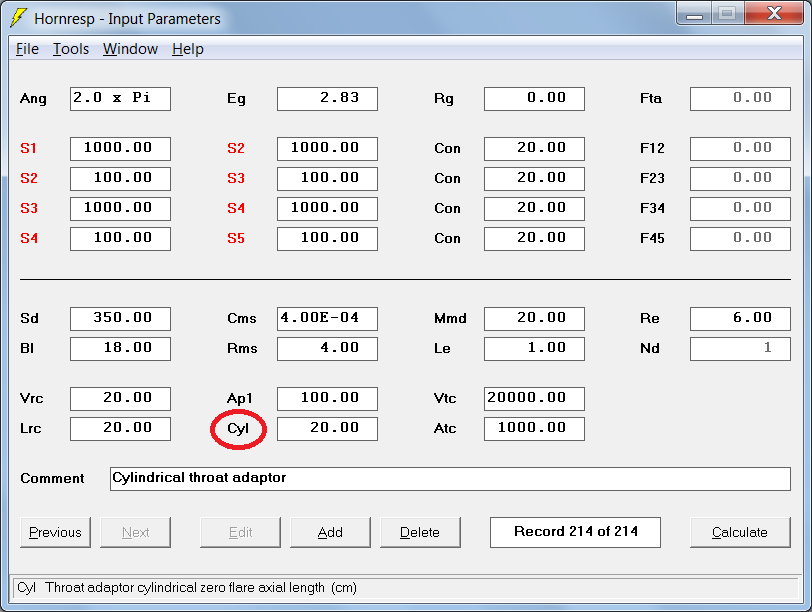812x612 pixels.
Task: Click the red S5 label
Action: (236, 239)
